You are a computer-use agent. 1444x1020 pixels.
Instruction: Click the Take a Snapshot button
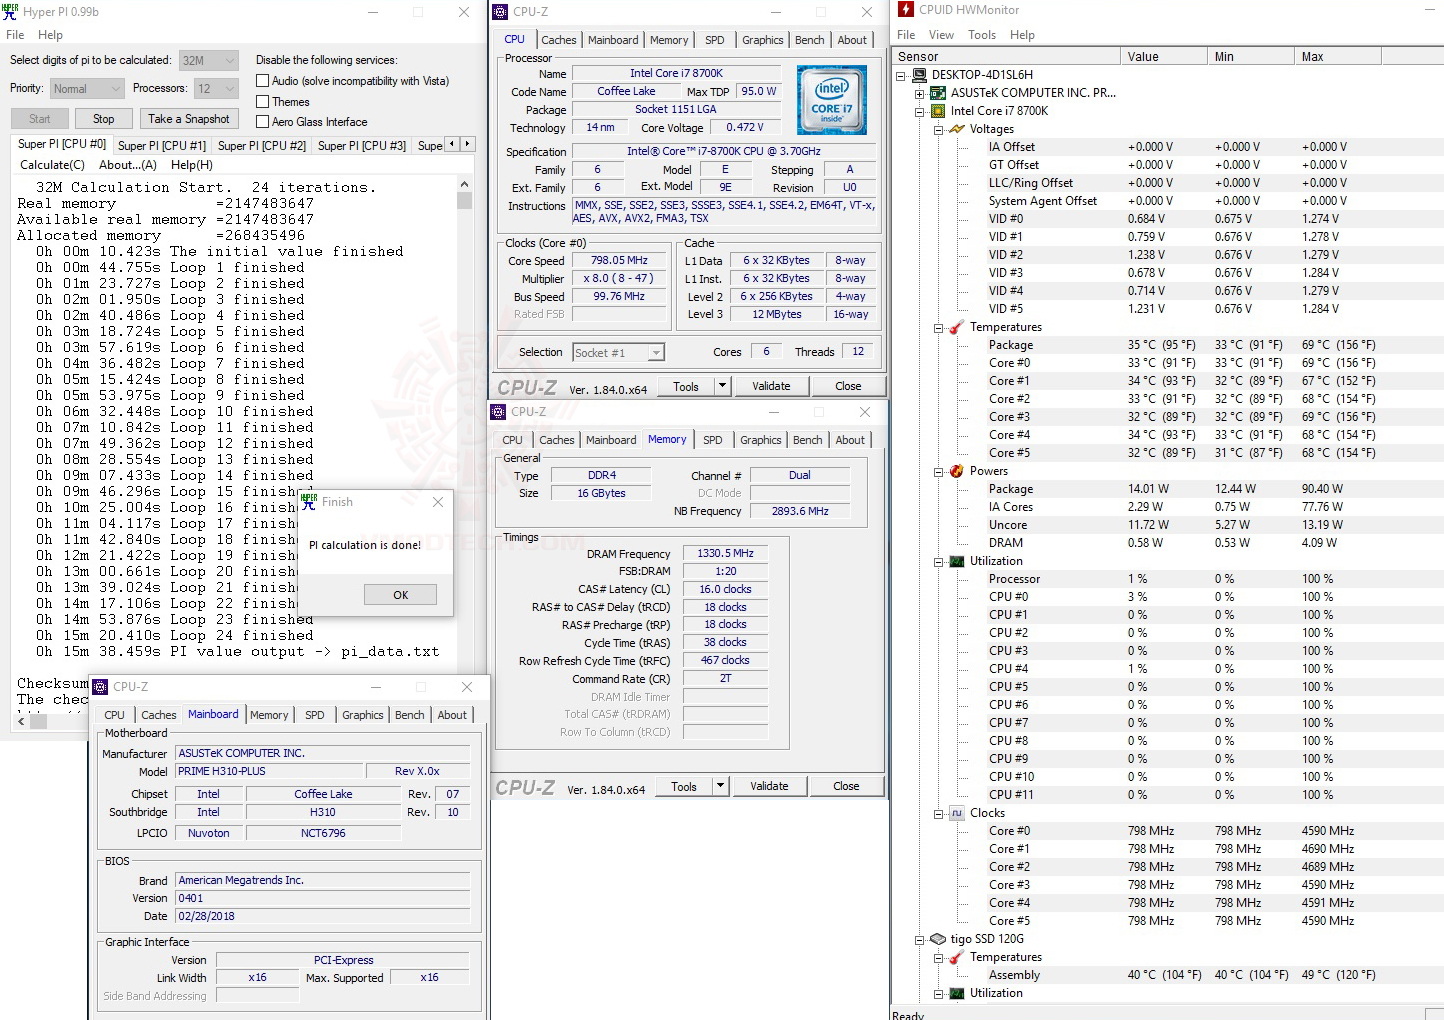(x=189, y=119)
